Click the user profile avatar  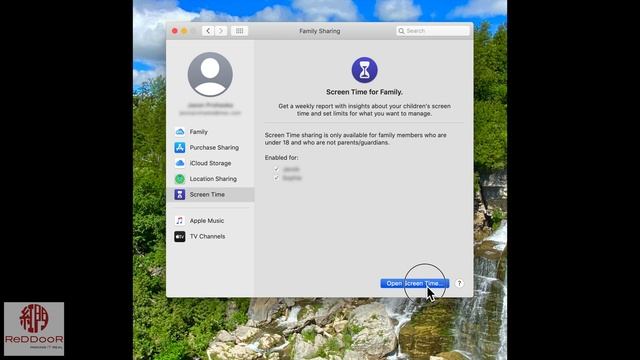point(210,74)
